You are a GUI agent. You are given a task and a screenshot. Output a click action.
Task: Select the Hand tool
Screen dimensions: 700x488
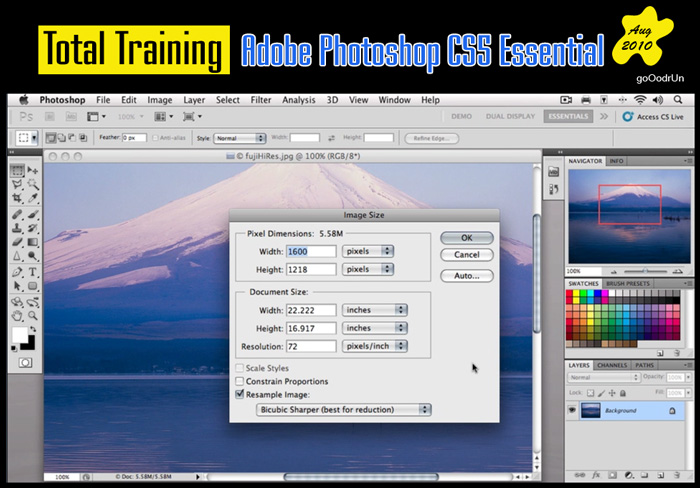[17, 316]
